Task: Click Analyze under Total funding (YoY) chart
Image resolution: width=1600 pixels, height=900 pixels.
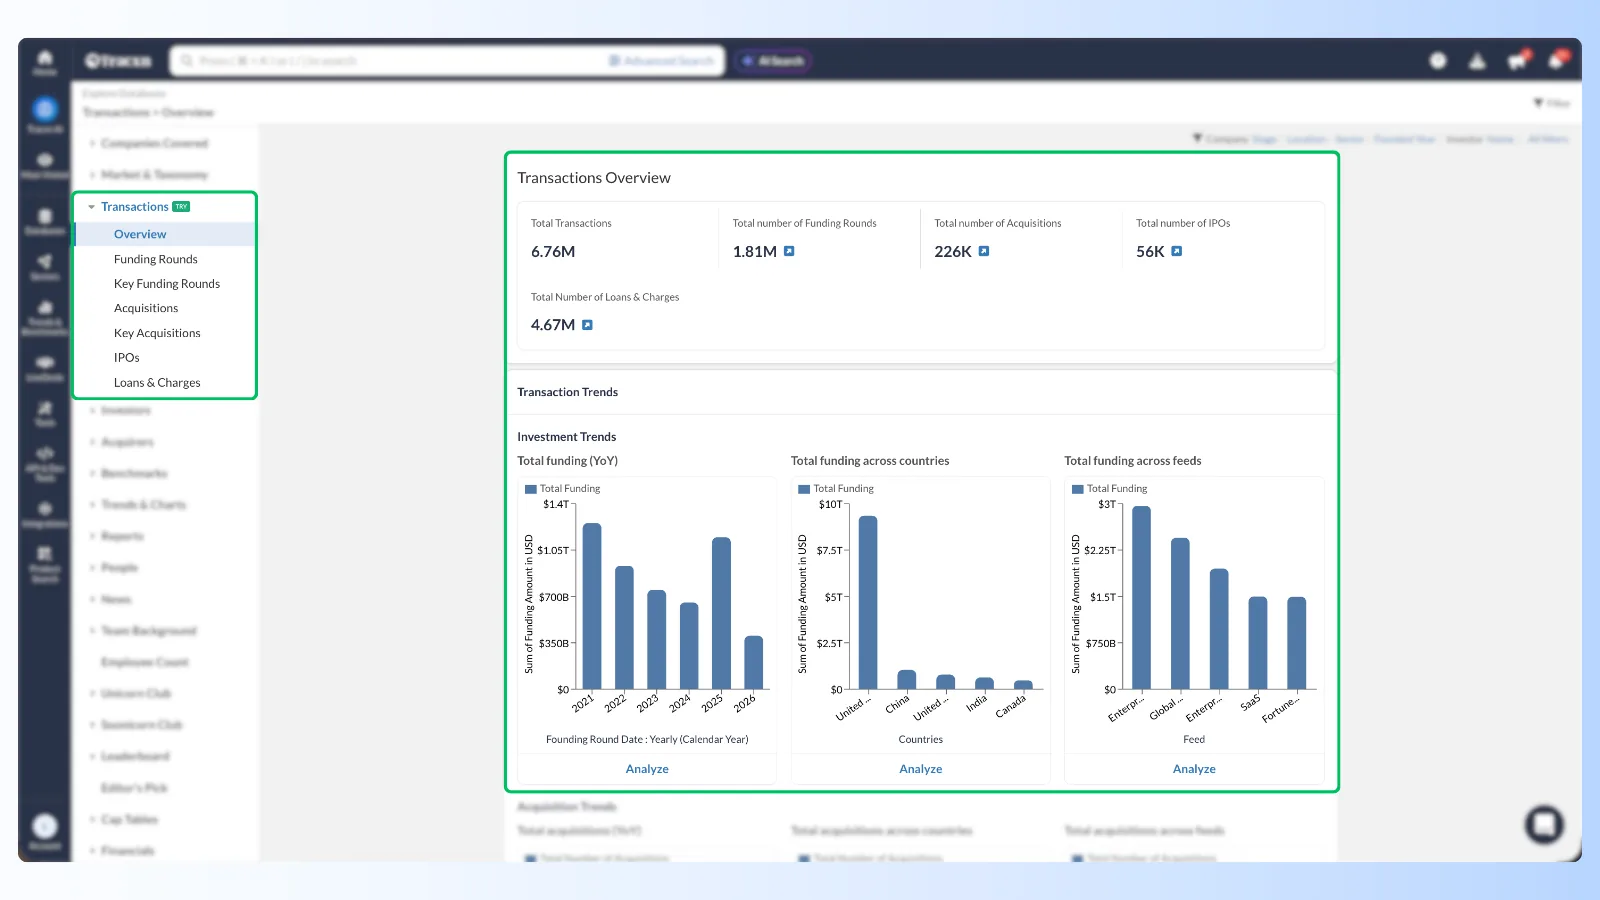Action: pyautogui.click(x=647, y=769)
